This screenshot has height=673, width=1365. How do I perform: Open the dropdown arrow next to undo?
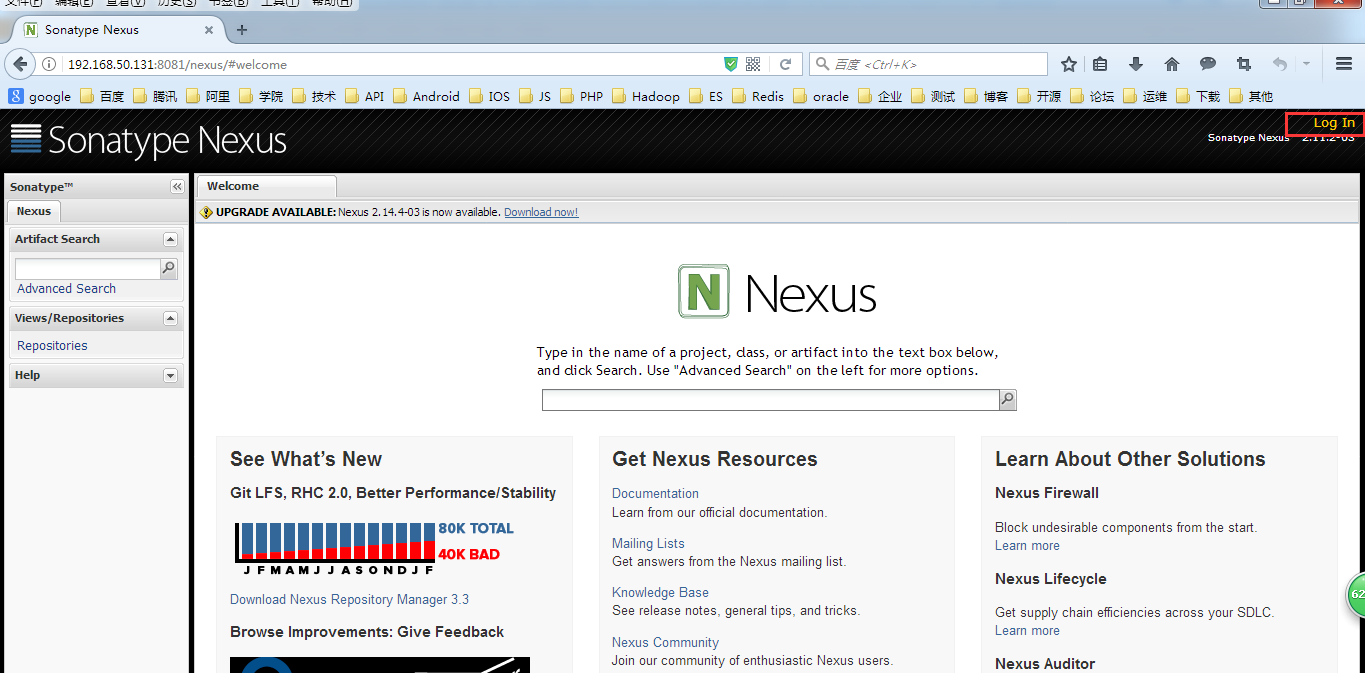point(1306,64)
